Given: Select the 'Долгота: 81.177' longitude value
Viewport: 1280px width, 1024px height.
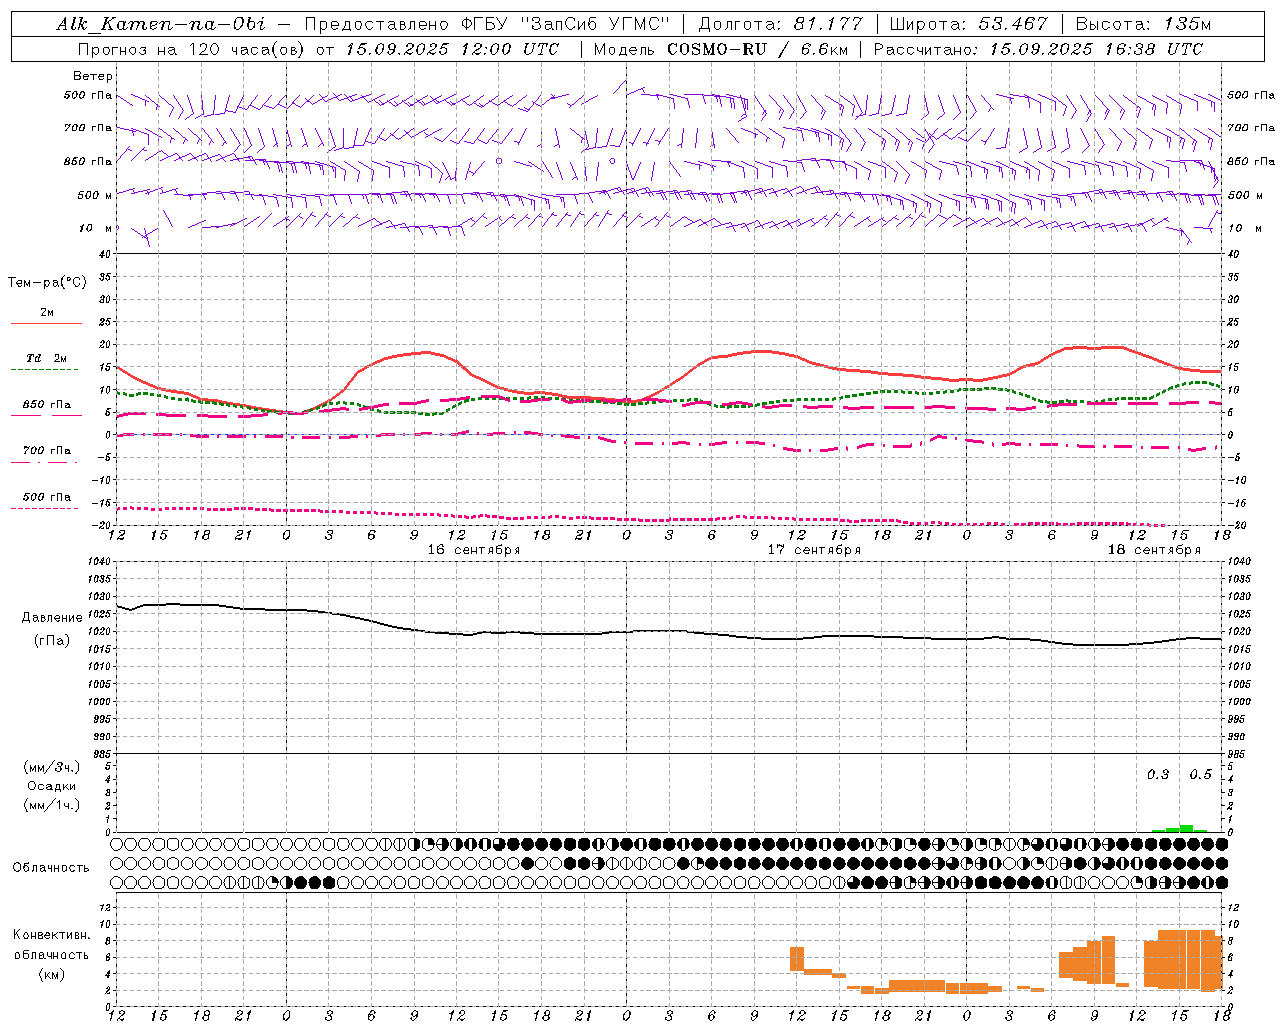Looking at the screenshot, I should pyautogui.click(x=780, y=24).
